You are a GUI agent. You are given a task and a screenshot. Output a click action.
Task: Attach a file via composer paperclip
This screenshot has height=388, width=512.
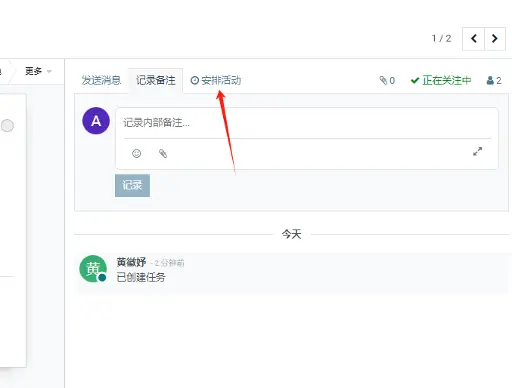[x=163, y=153]
